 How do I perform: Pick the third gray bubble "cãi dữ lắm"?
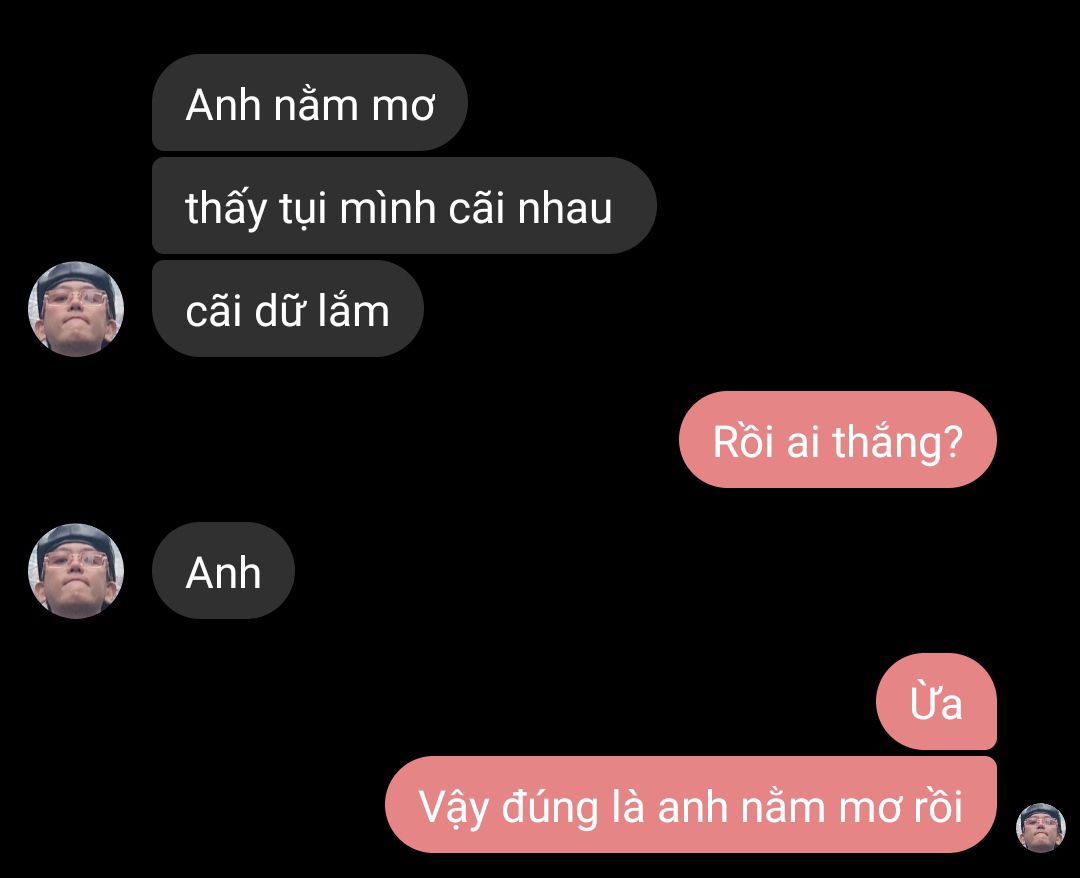(x=288, y=309)
